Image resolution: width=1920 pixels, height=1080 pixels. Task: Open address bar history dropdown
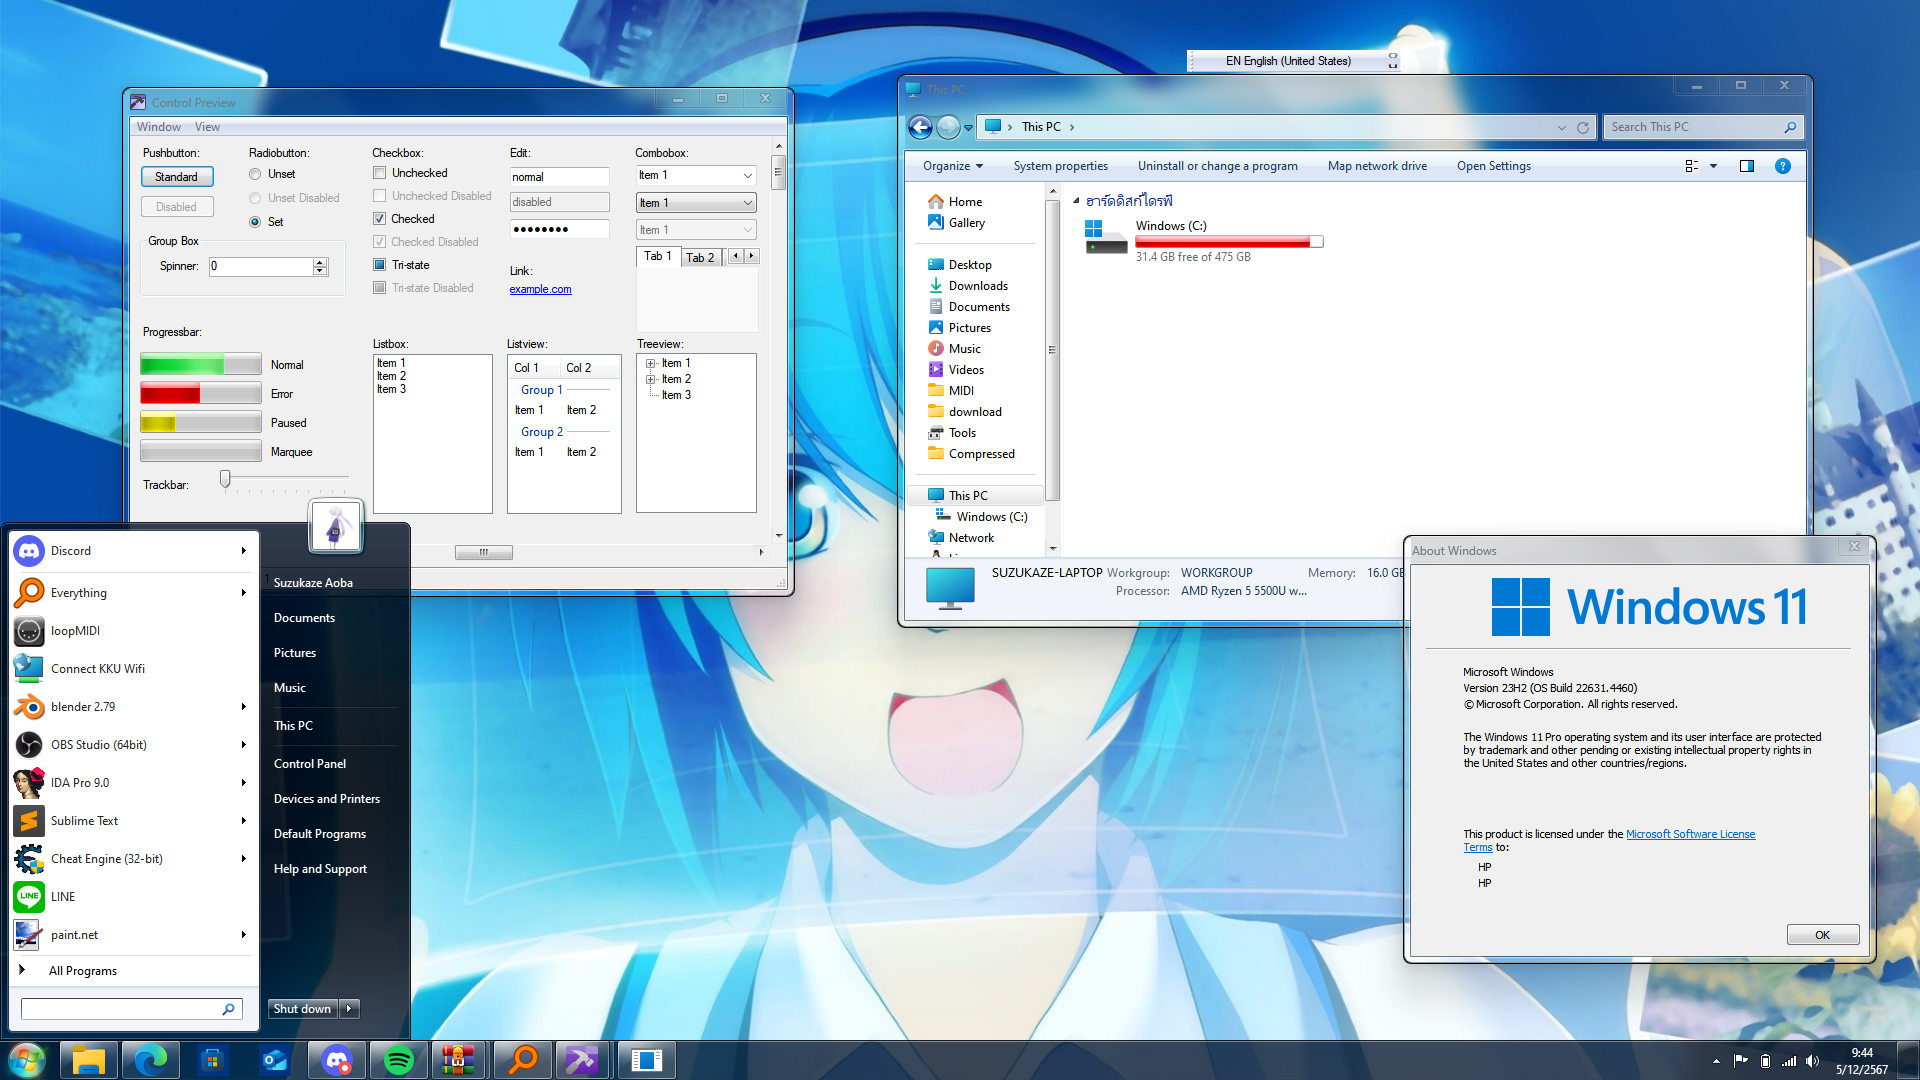click(x=1562, y=127)
